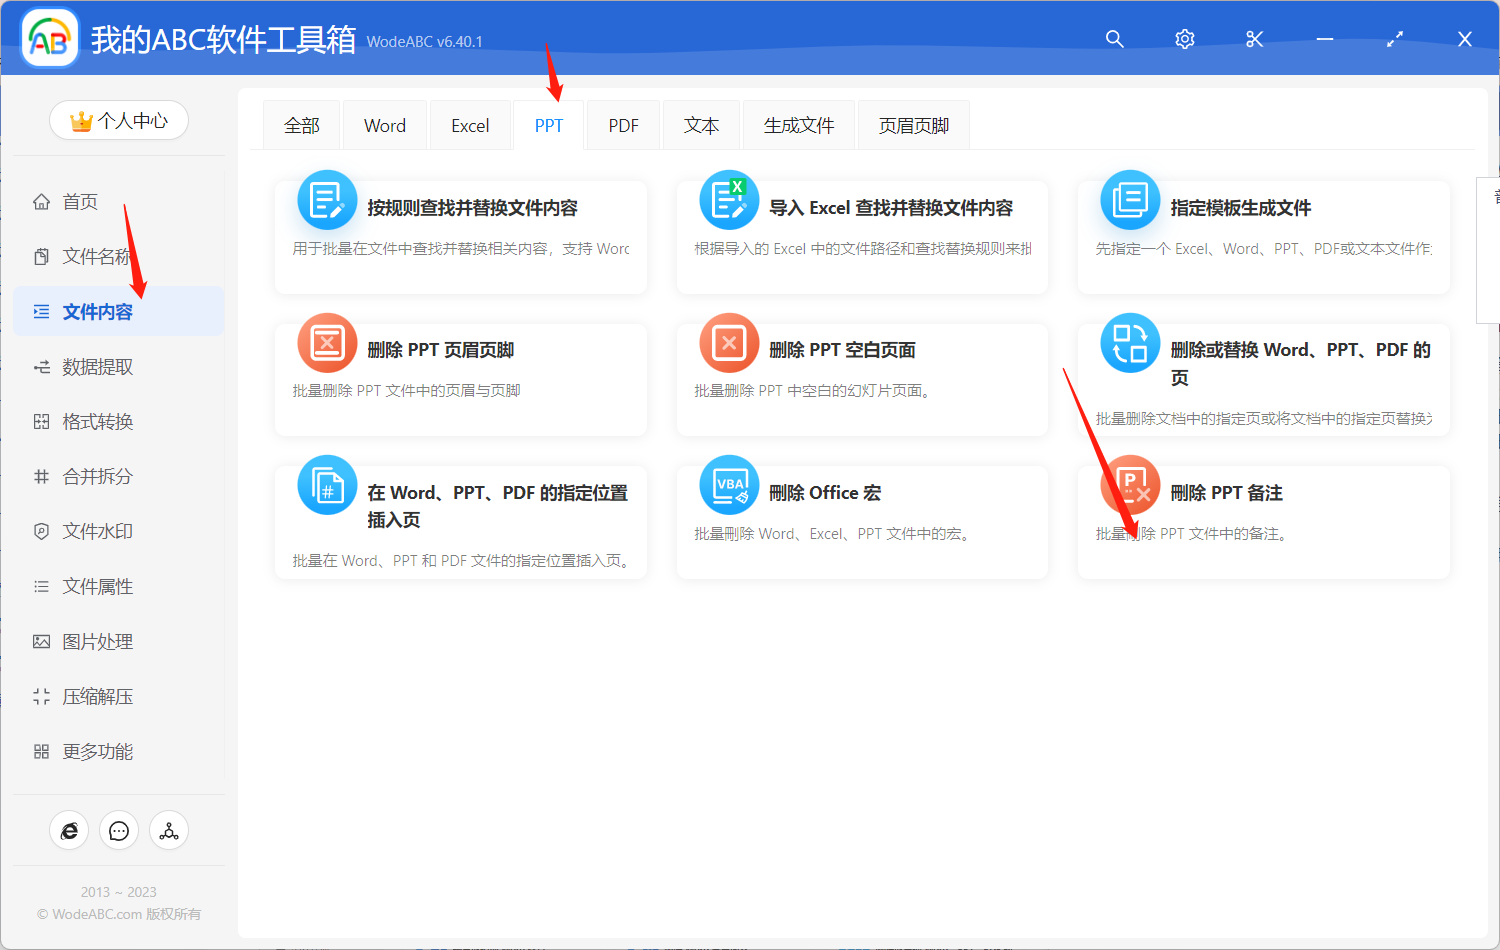
Task: Open the 删除 PPT 空白页面 tool
Action: pos(861,378)
